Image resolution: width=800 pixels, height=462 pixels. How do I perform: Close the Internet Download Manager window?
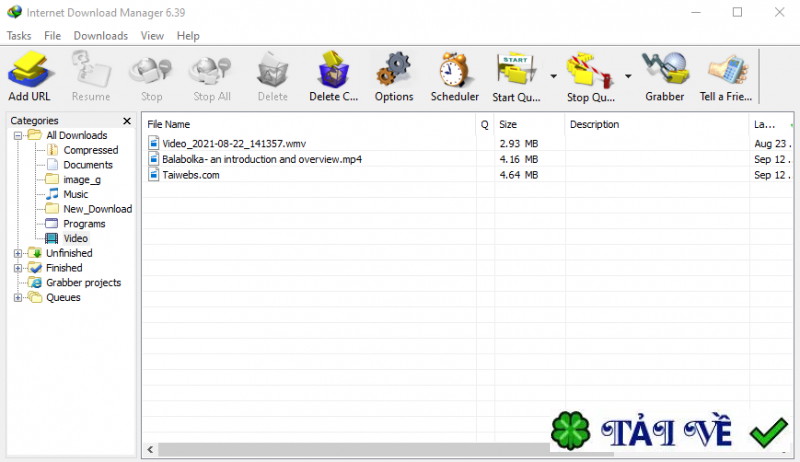(779, 12)
